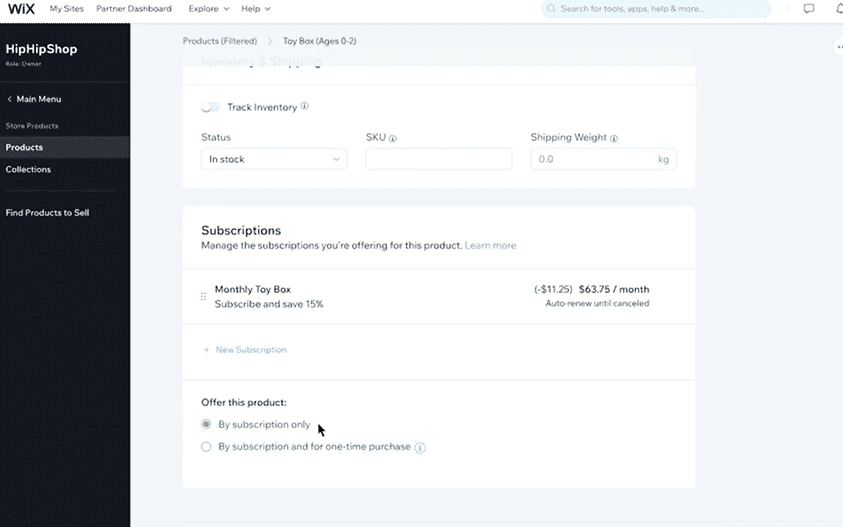Click the one-time purchase info icon
The image size is (843, 527).
[x=420, y=448]
